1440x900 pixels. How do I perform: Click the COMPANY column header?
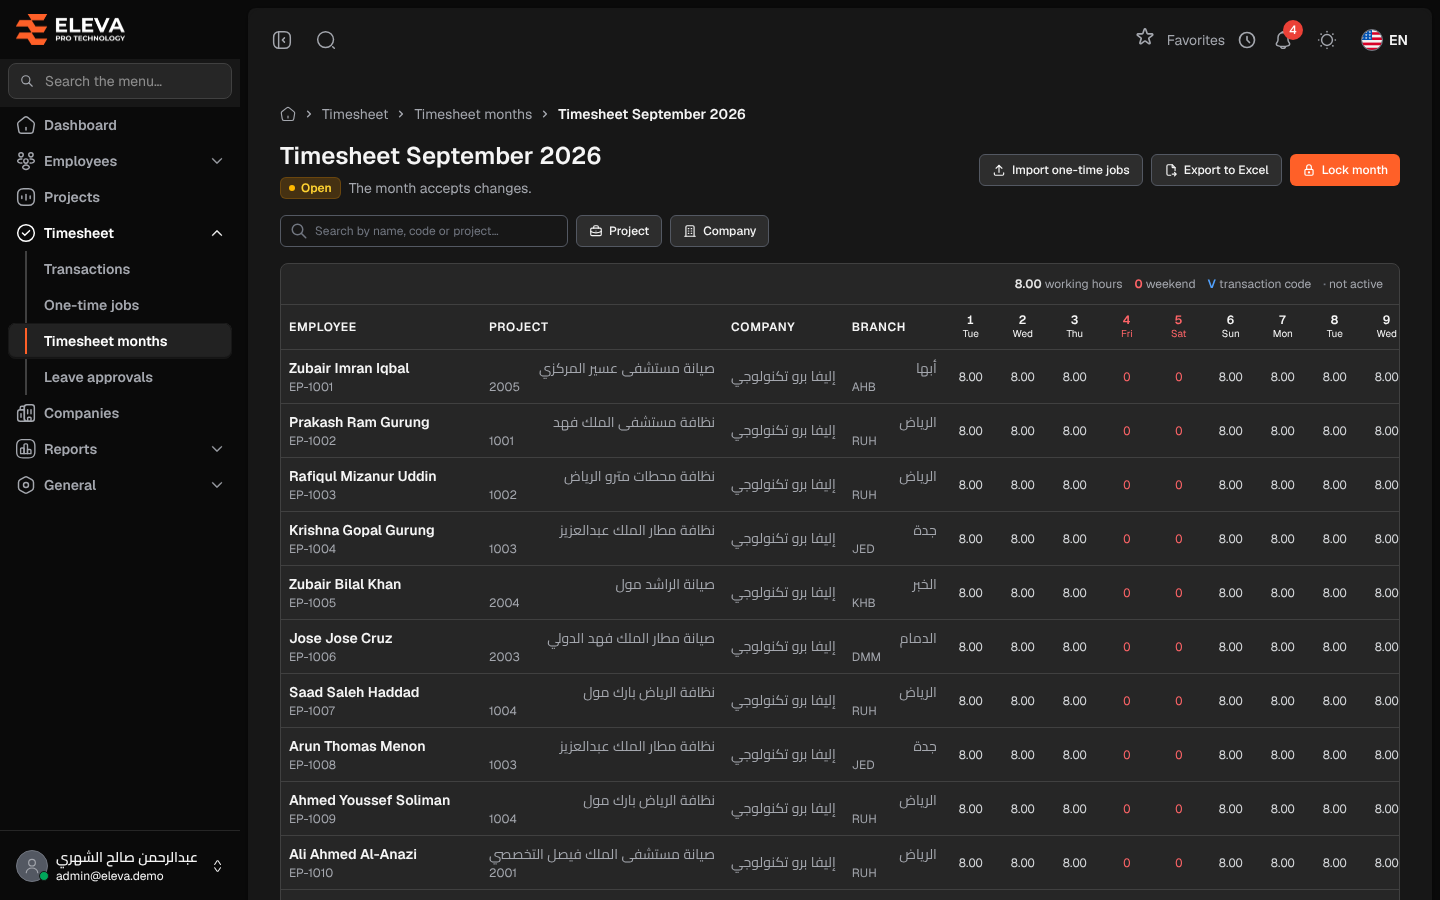pos(763,327)
